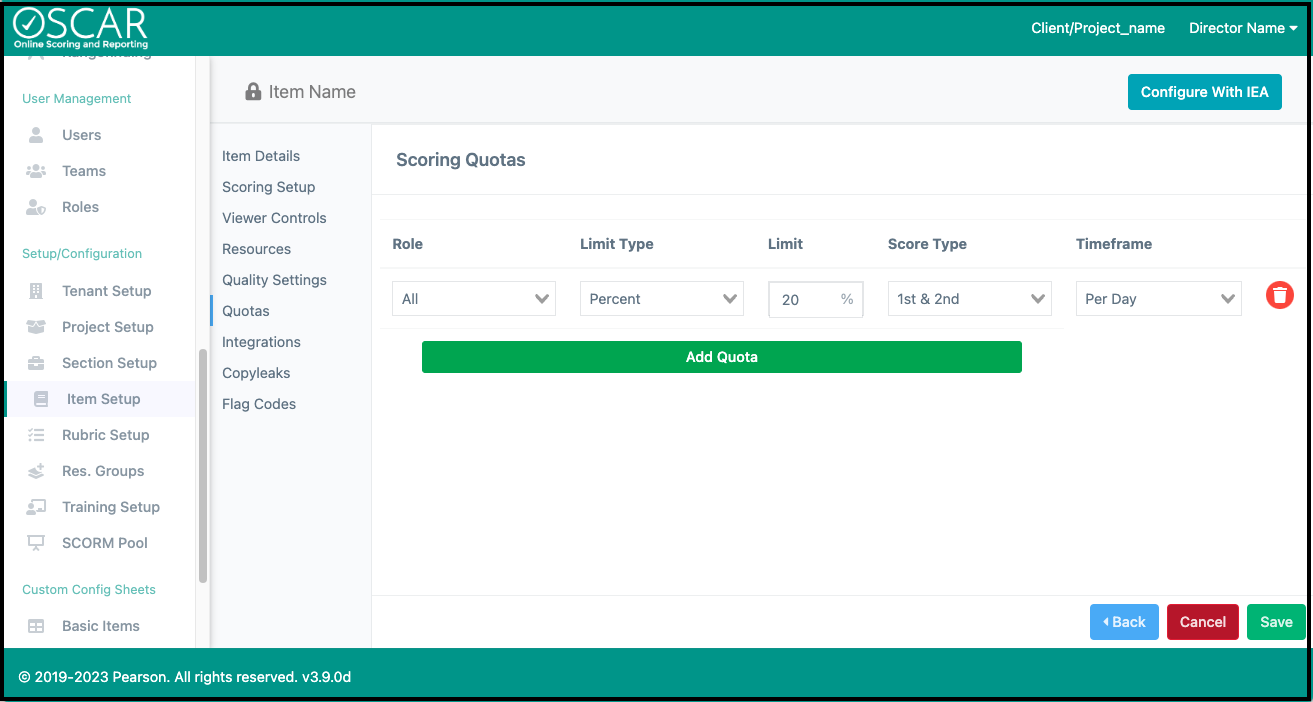Delete the quota with red trash icon
The image size is (1313, 702).
coord(1279,295)
